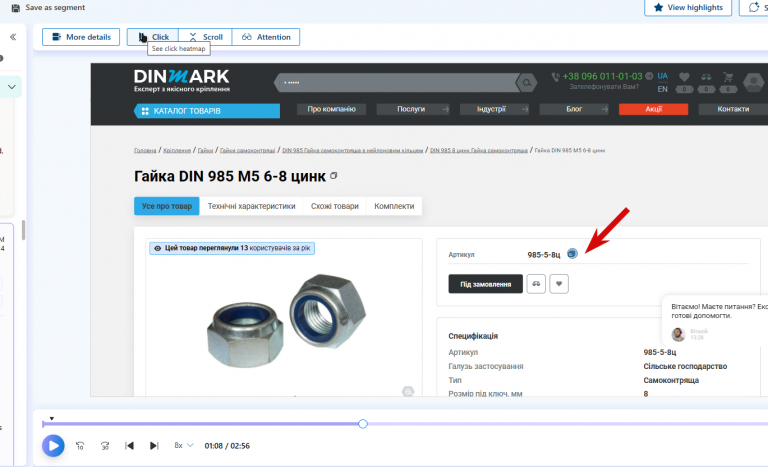Rewind the recording 10 seconds

pos(80,446)
